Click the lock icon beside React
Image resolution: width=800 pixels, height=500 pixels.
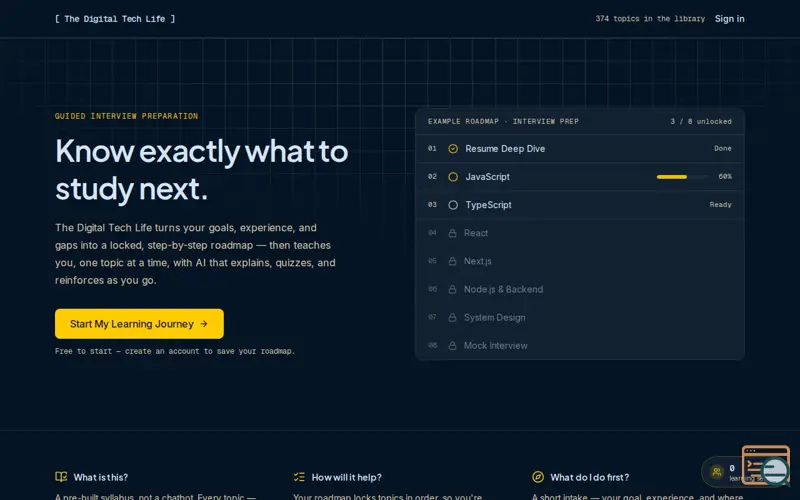coord(452,233)
